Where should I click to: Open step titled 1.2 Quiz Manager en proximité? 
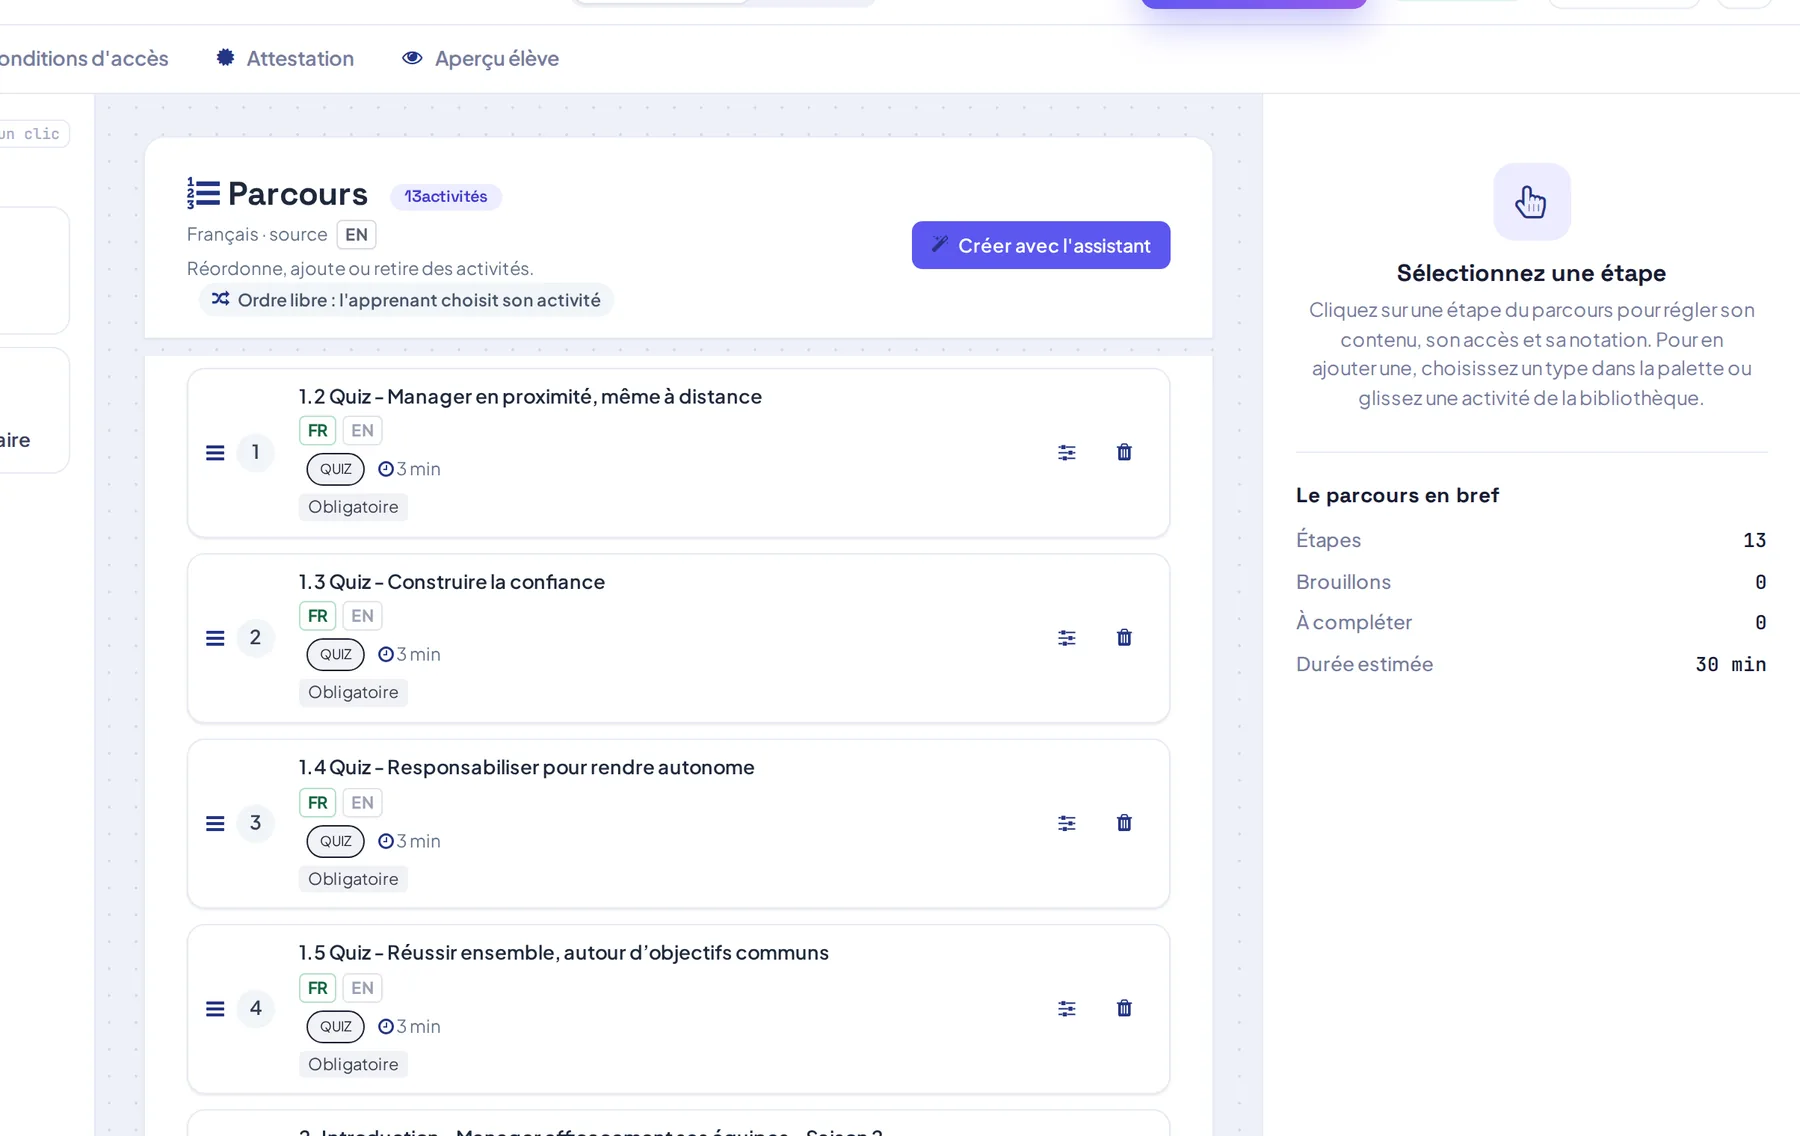click(x=530, y=396)
